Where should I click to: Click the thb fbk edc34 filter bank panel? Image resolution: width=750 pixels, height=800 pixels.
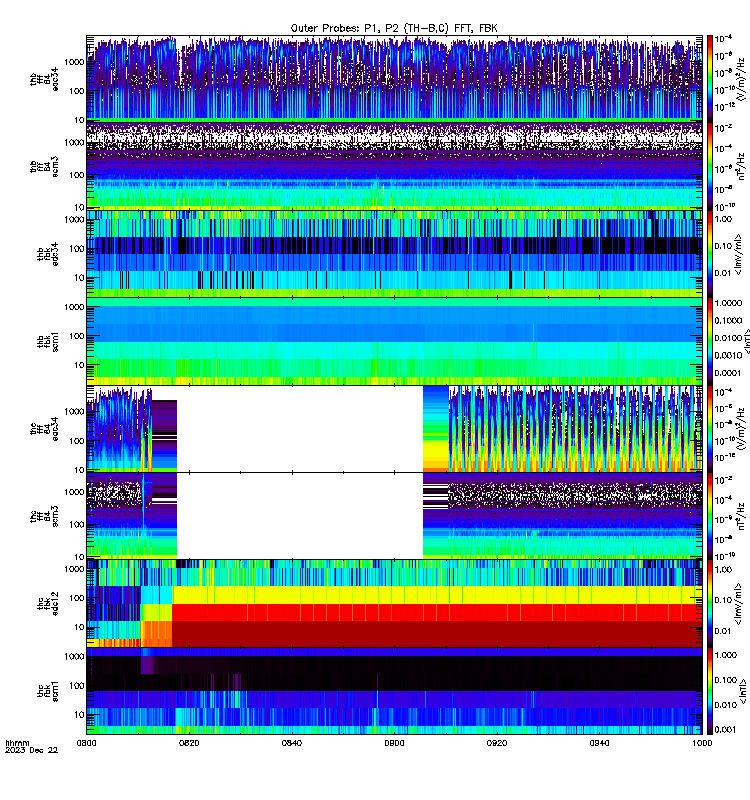click(394, 254)
